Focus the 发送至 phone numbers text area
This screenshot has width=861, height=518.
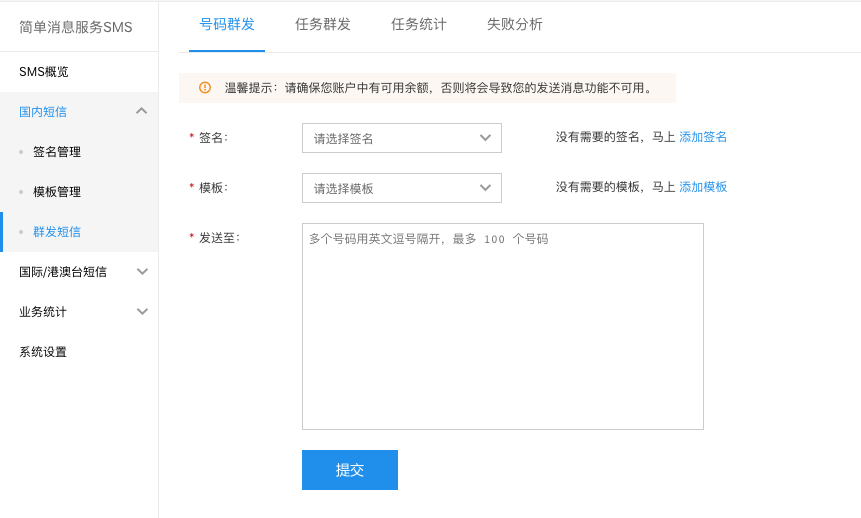click(502, 326)
